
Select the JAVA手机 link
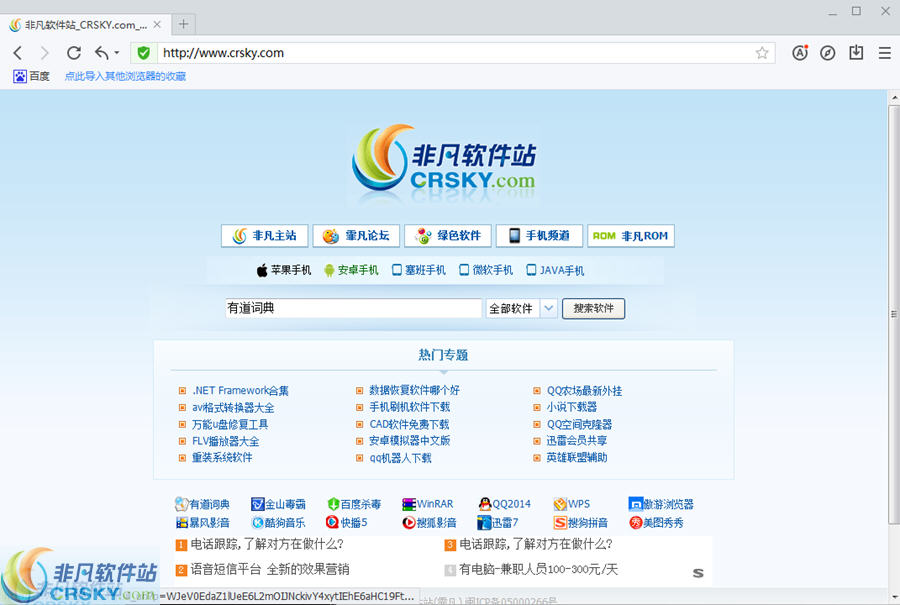(555, 270)
